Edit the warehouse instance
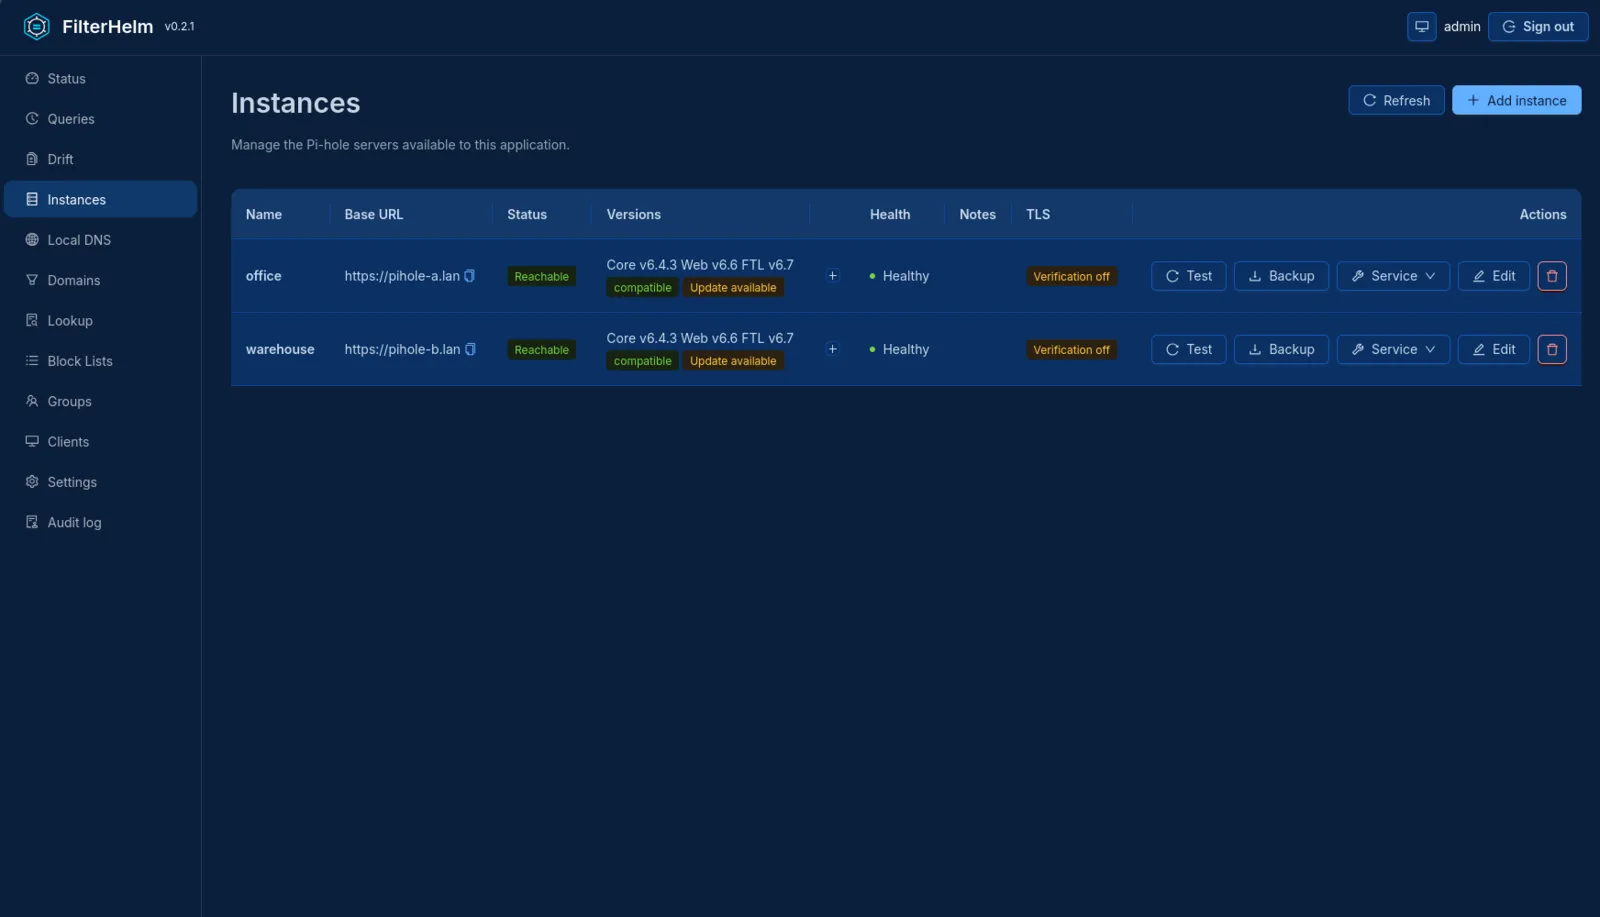1600x917 pixels. point(1494,349)
